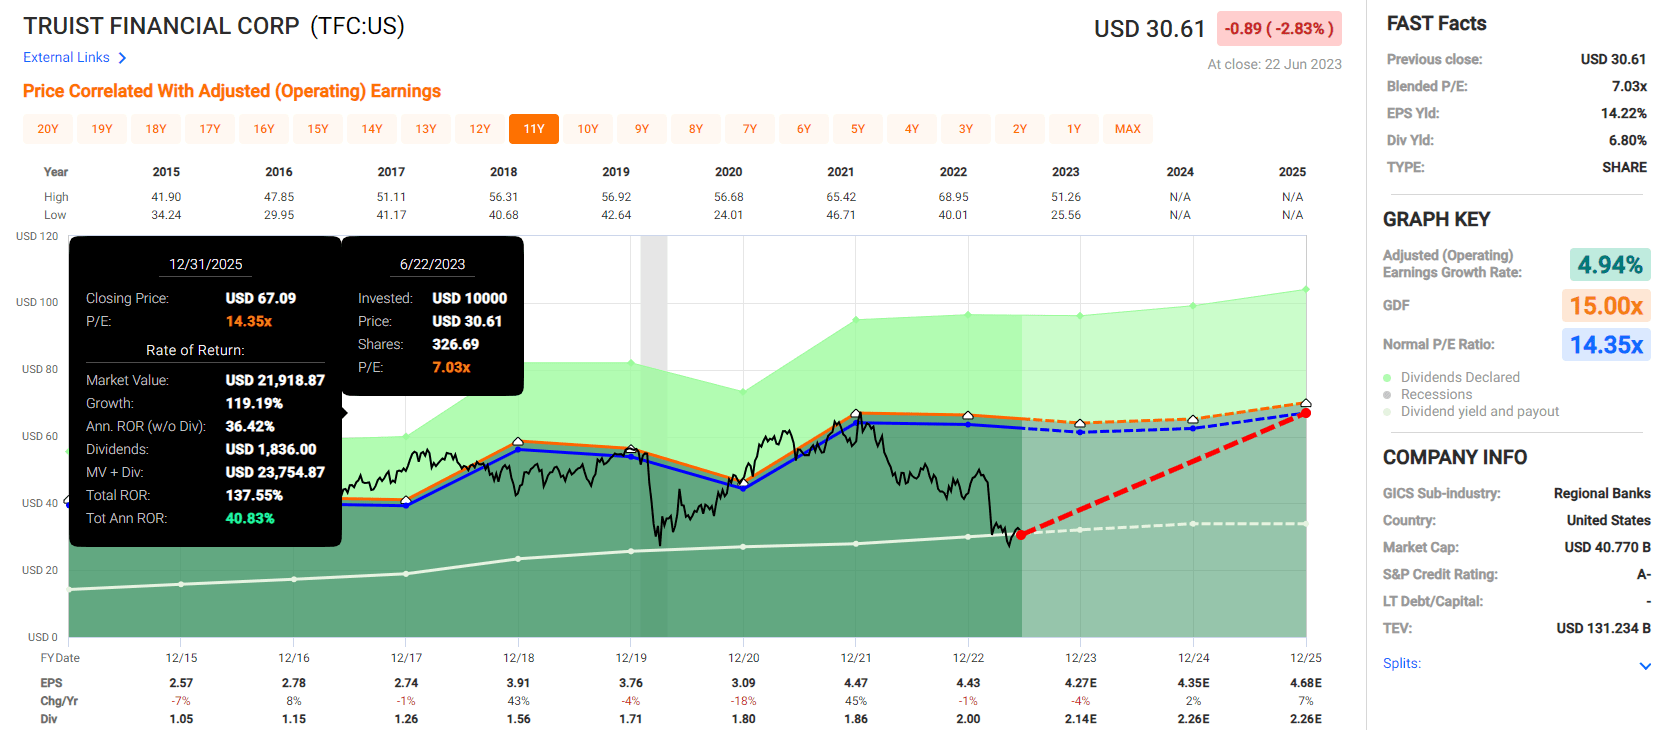Click the white triangle marker at 12/18
1664x730 pixels.
click(x=518, y=441)
